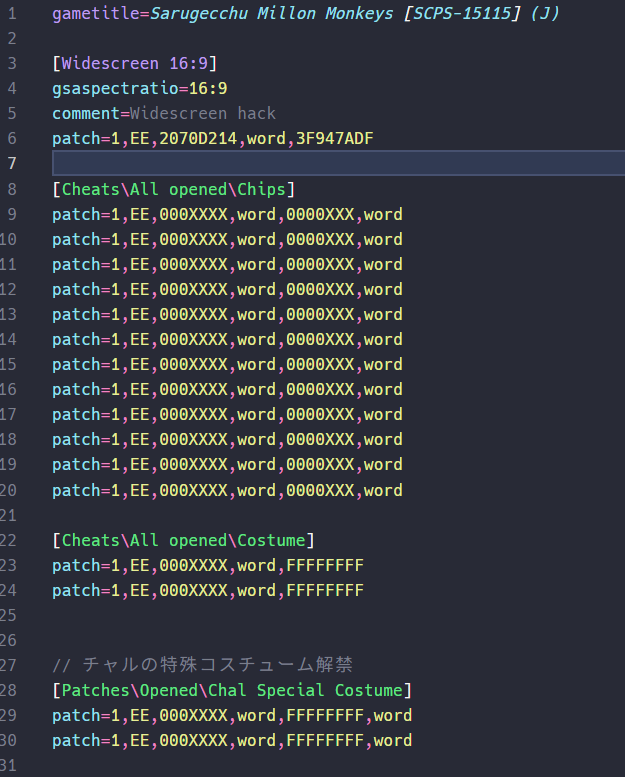Place cursor in patch line ending 3F947ADF
Viewport: 625px width, 777px height.
tap(213, 139)
